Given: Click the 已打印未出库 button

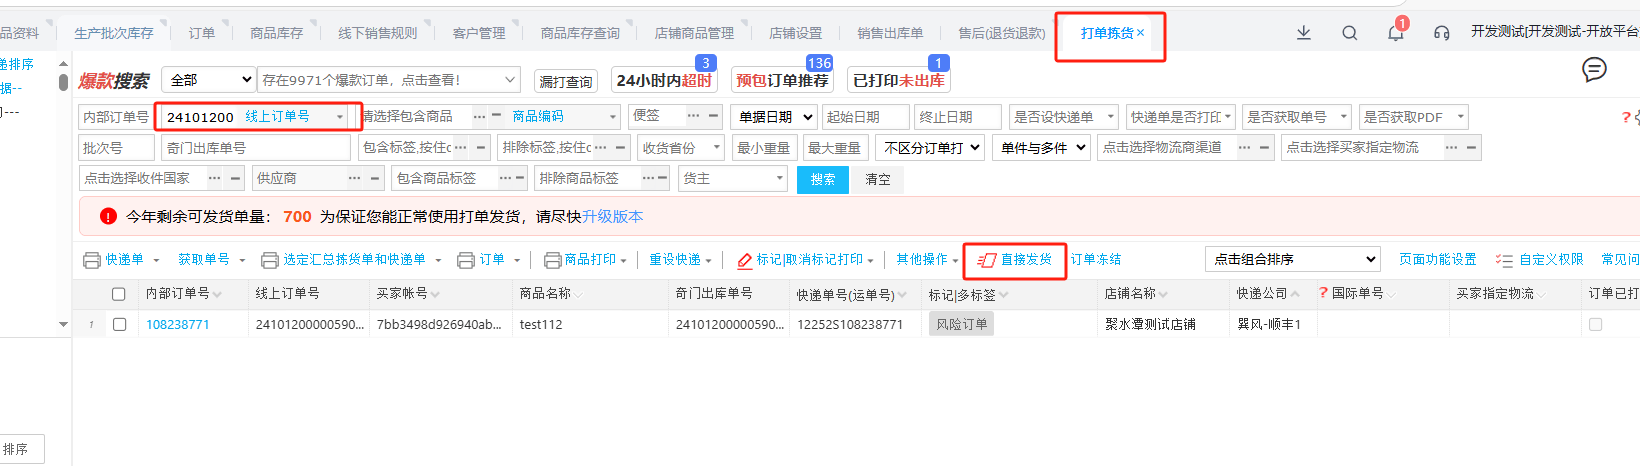Looking at the screenshot, I should pyautogui.click(x=898, y=80).
